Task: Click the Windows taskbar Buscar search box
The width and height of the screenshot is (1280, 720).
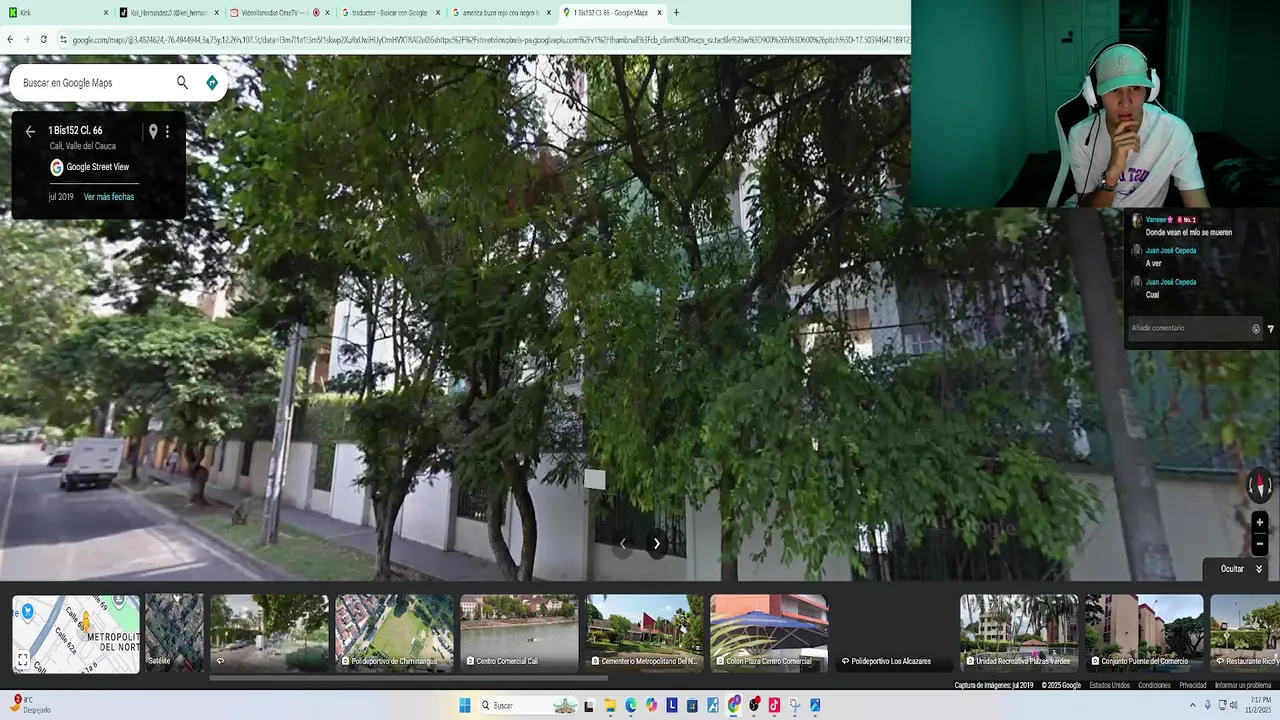Action: click(530, 705)
